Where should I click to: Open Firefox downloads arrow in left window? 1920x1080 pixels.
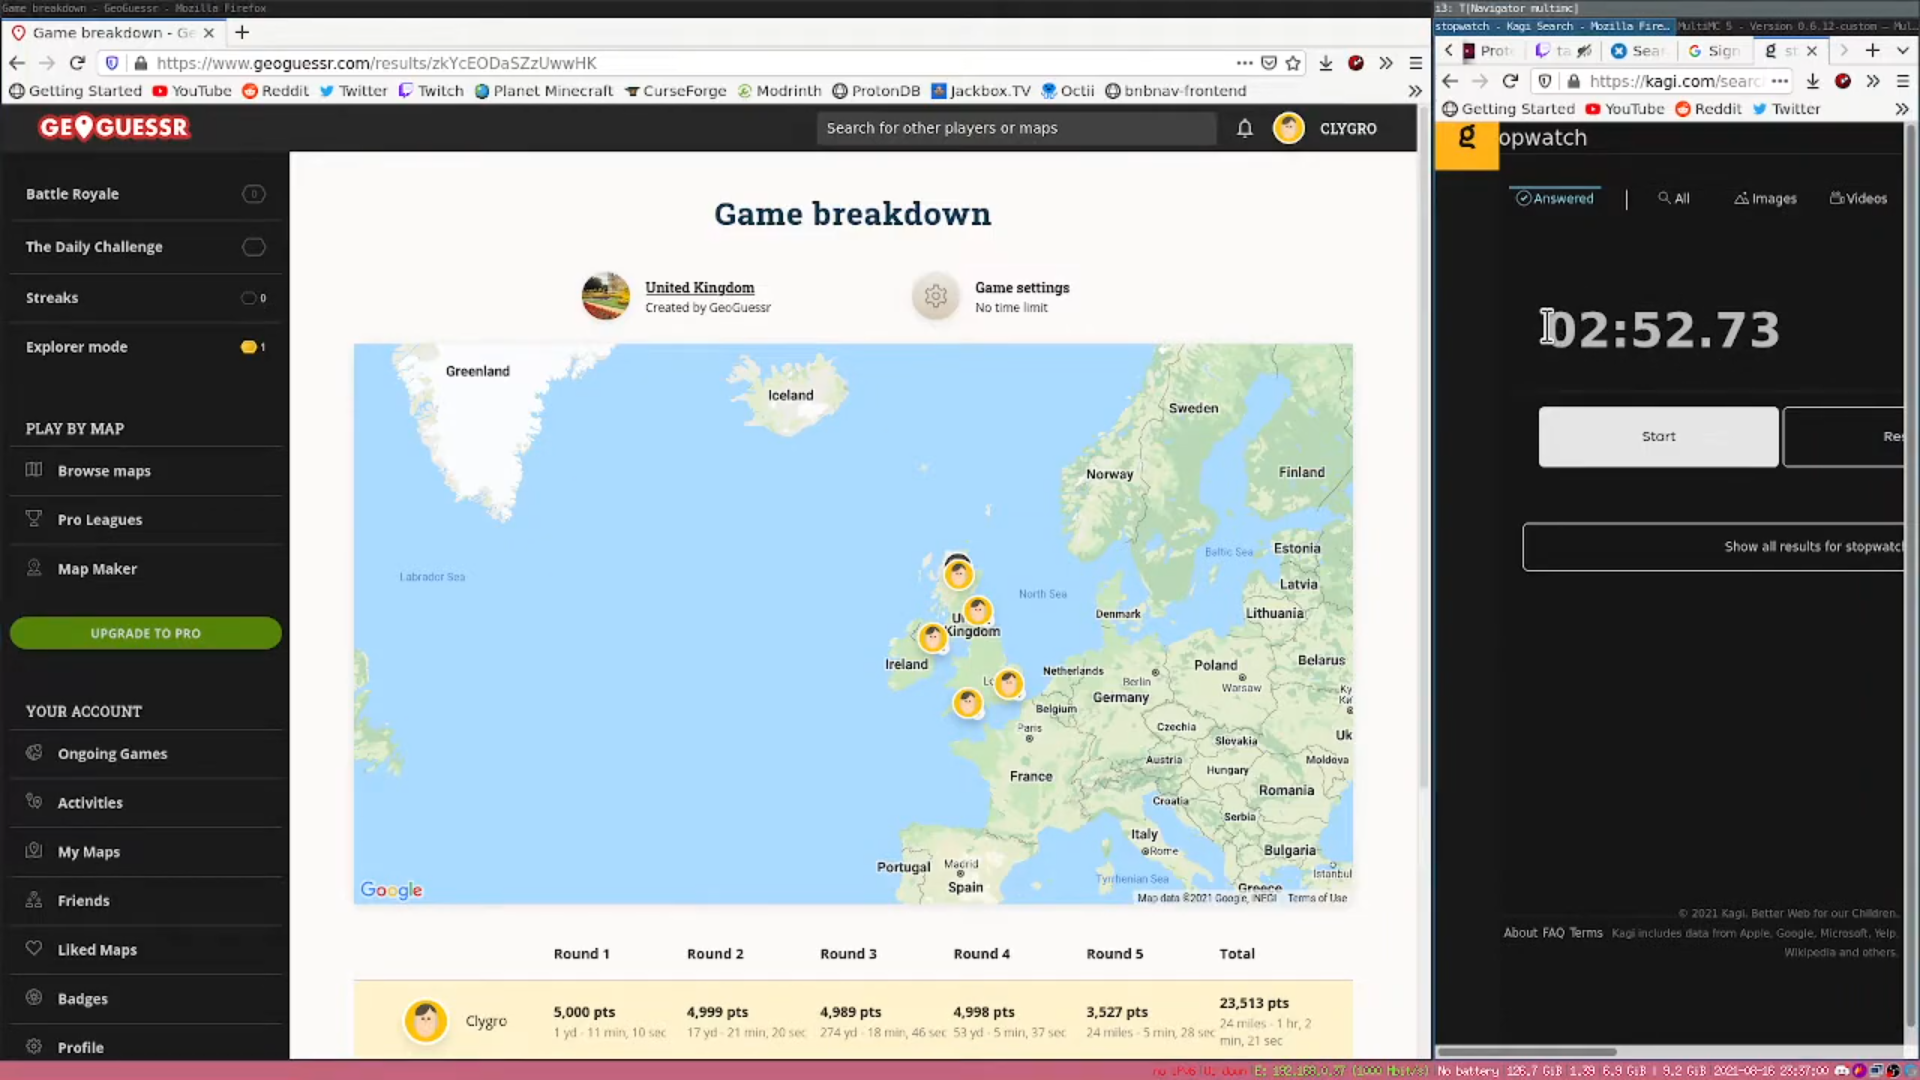(1325, 63)
